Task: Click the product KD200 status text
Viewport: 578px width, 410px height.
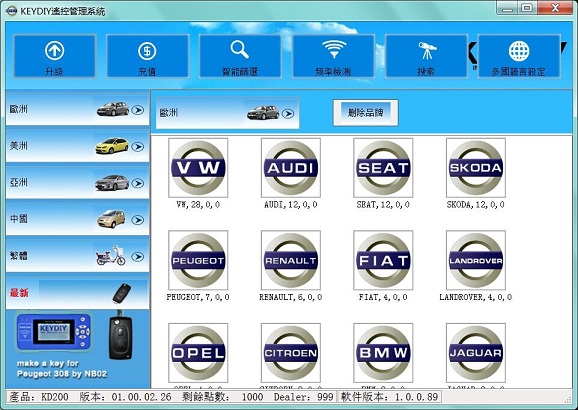Action: tap(39, 397)
